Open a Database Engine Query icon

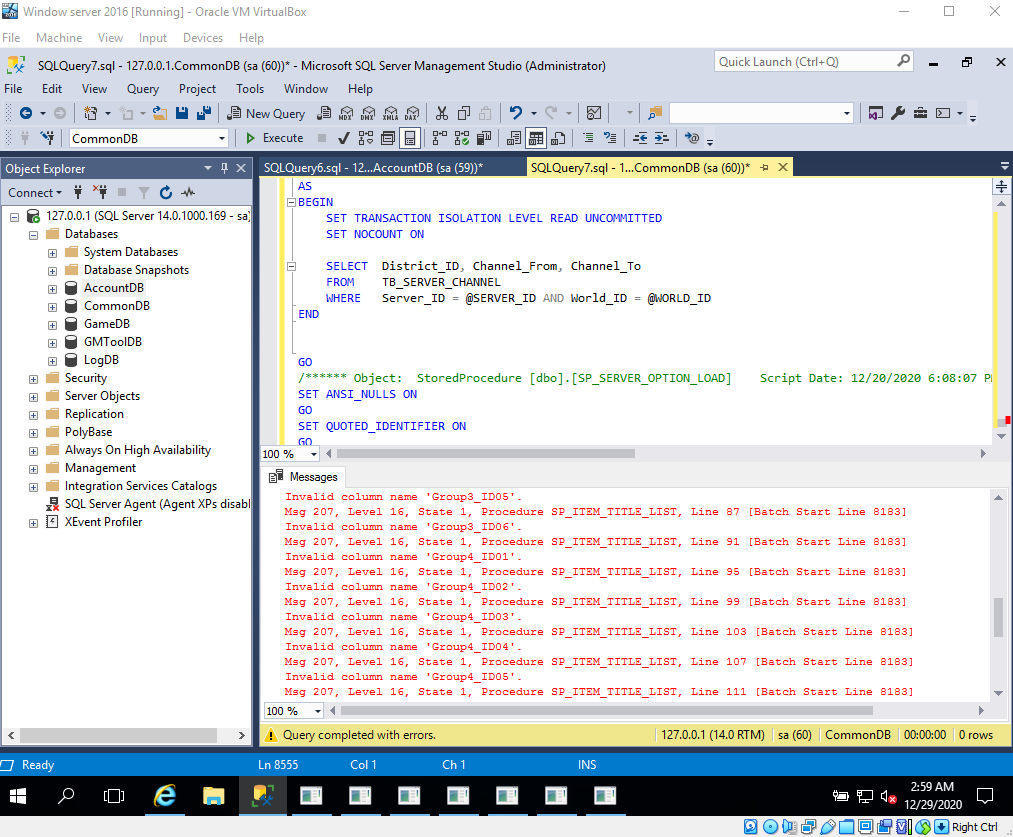click(324, 114)
